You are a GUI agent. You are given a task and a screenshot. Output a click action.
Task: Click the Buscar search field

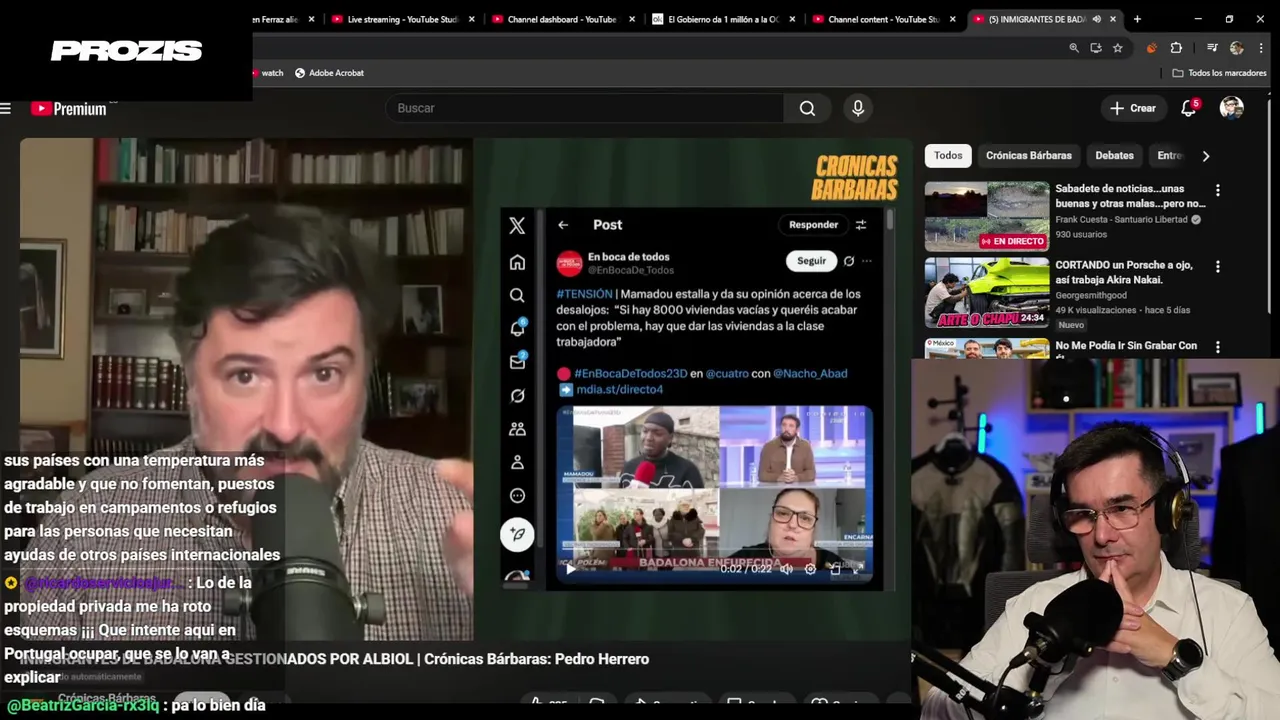[585, 108]
